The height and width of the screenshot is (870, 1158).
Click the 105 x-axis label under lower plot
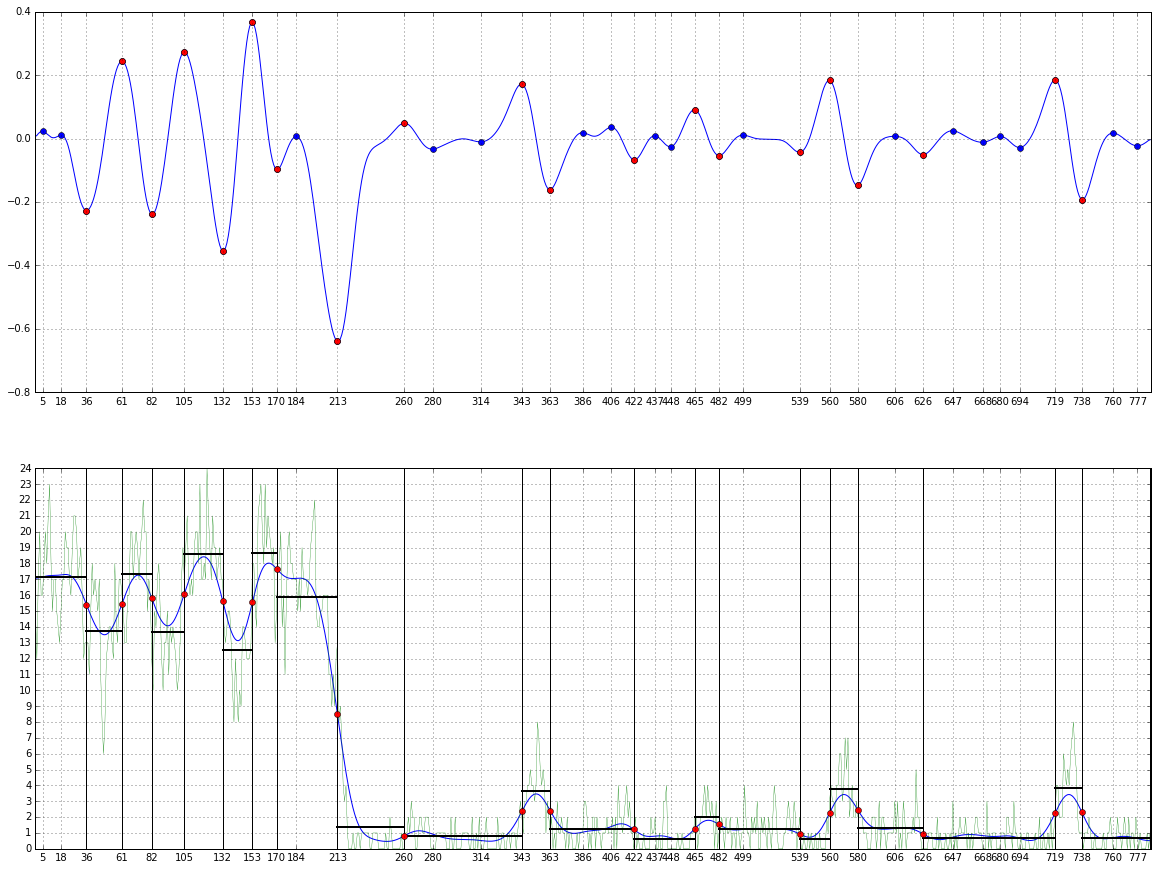point(184,858)
